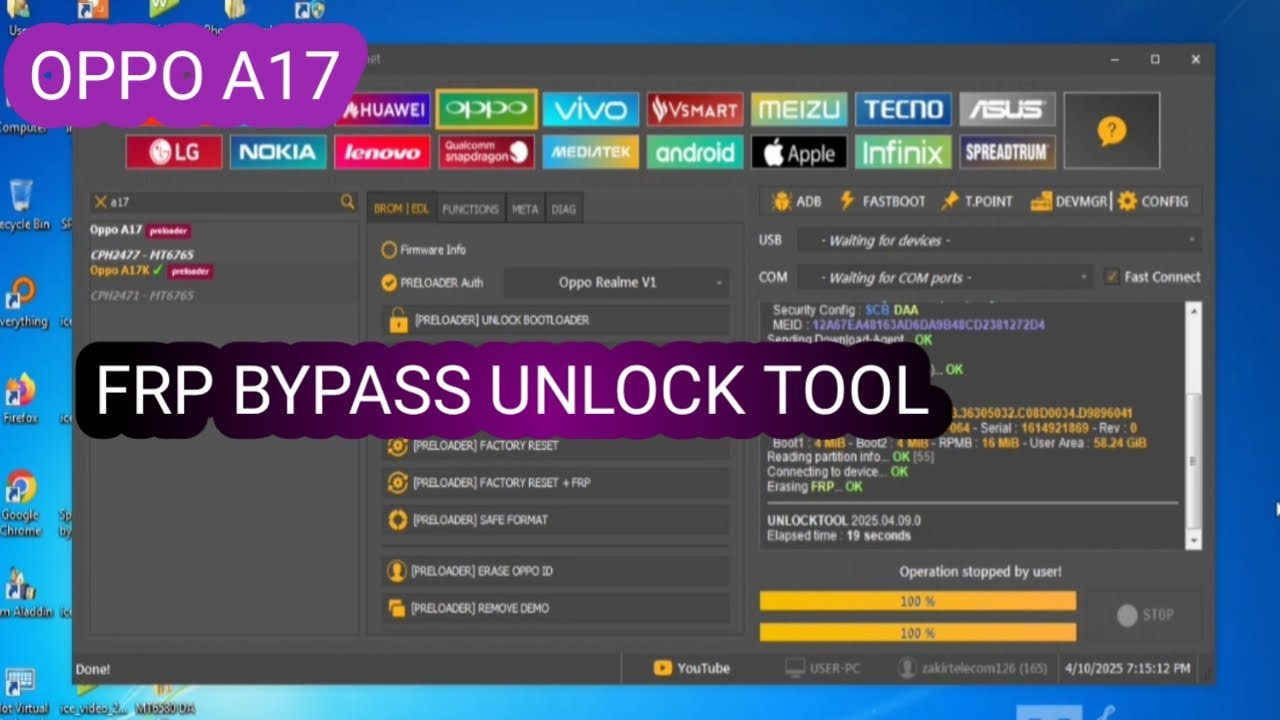Toggle the Fast Connect checkbox
1280x720 pixels.
1151,277
